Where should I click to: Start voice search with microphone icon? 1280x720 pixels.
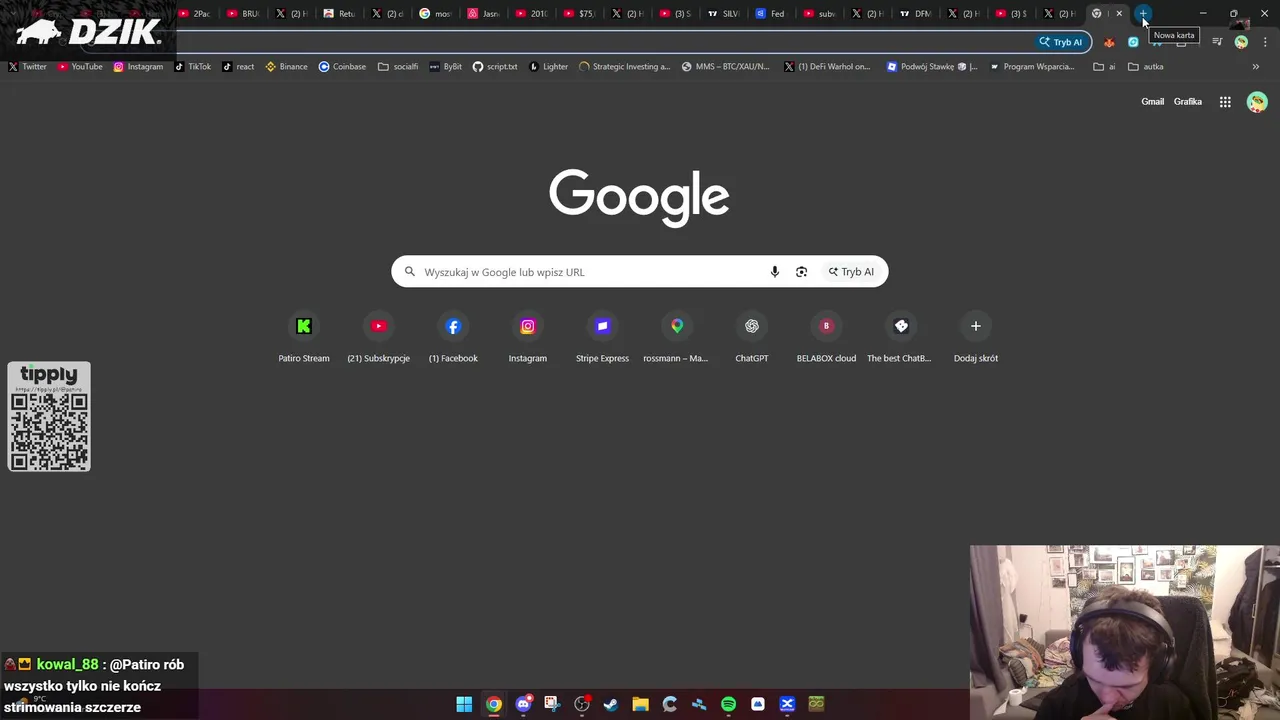click(x=774, y=272)
